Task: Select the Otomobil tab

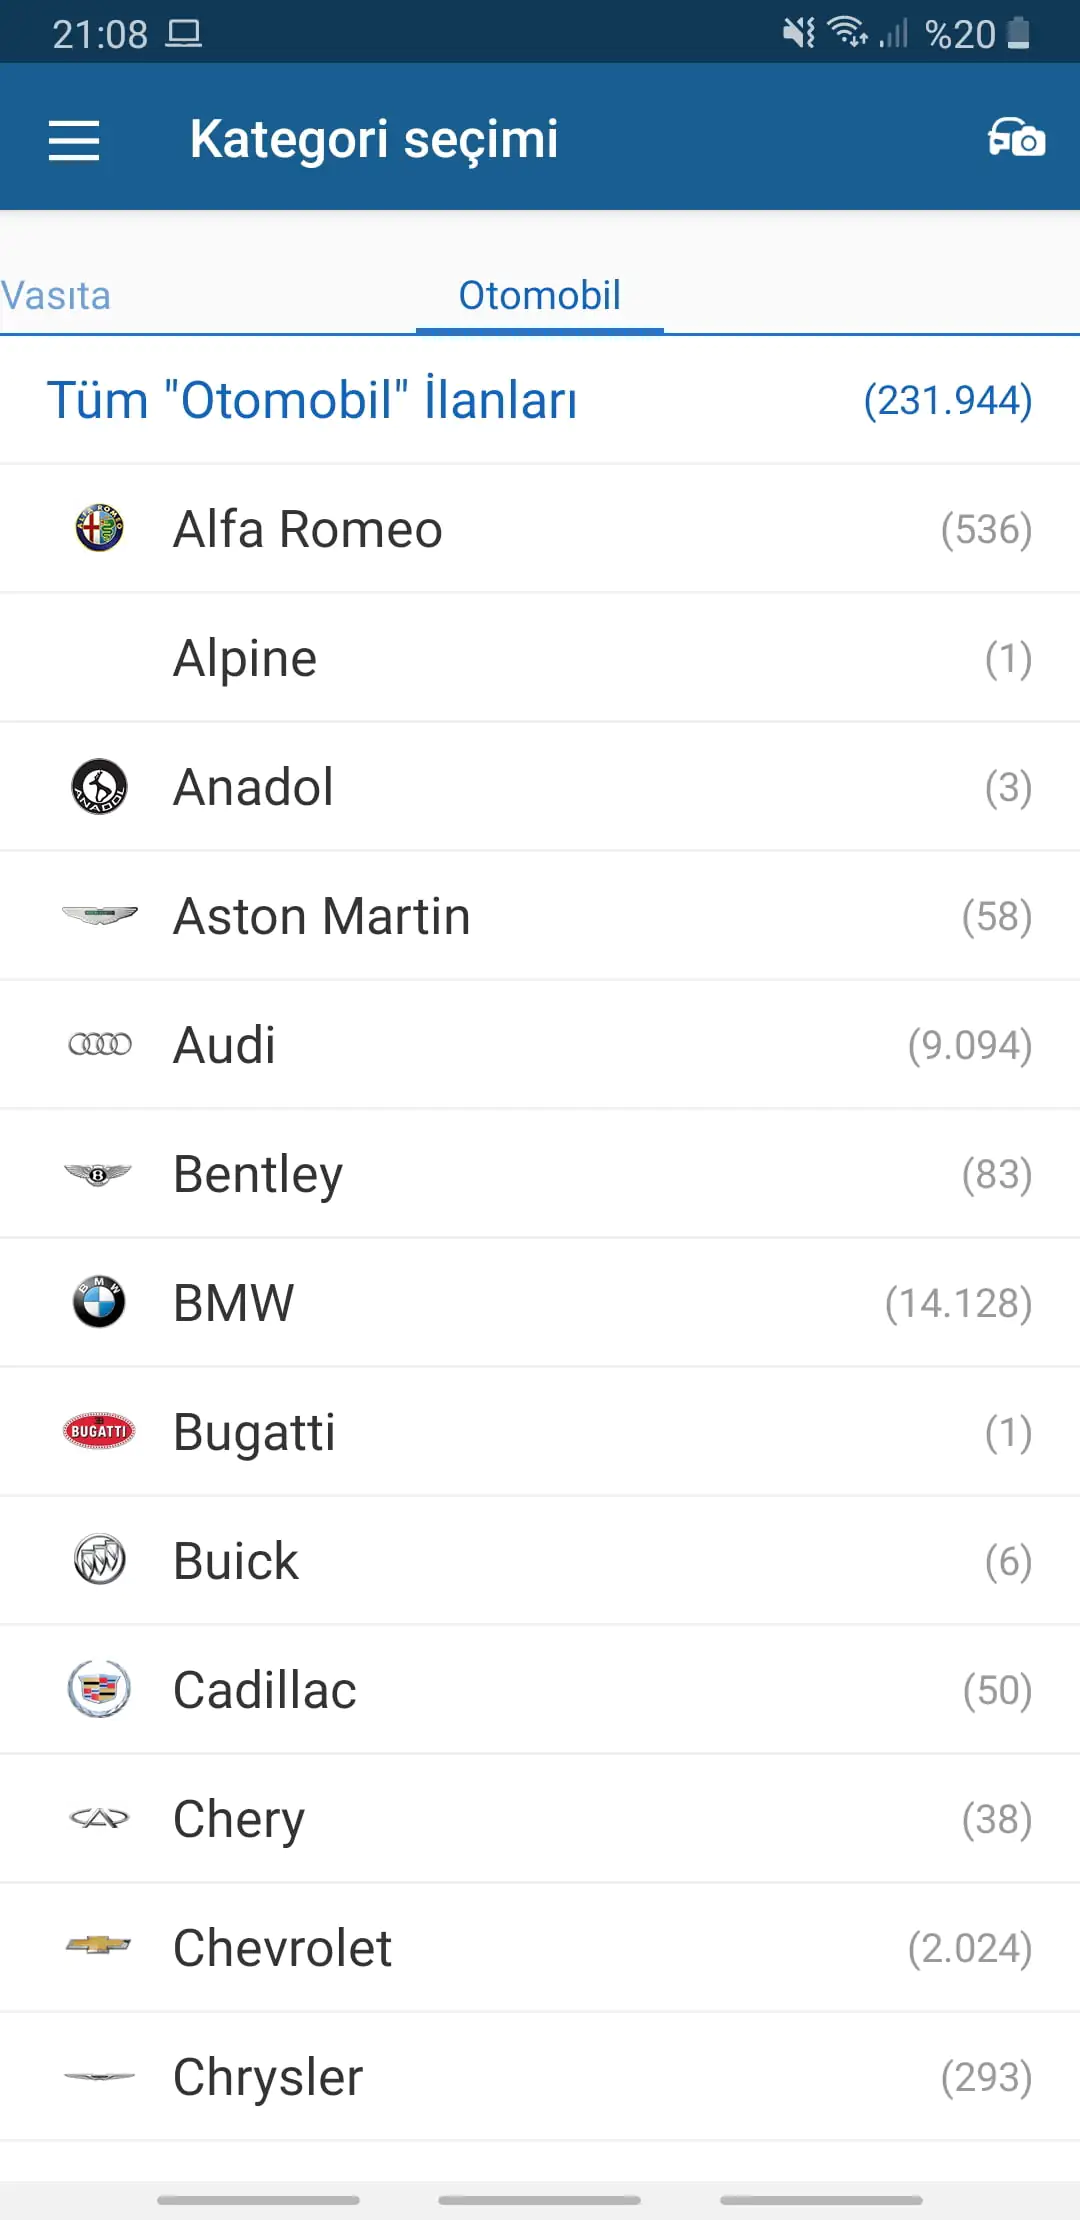Action: pyautogui.click(x=539, y=296)
